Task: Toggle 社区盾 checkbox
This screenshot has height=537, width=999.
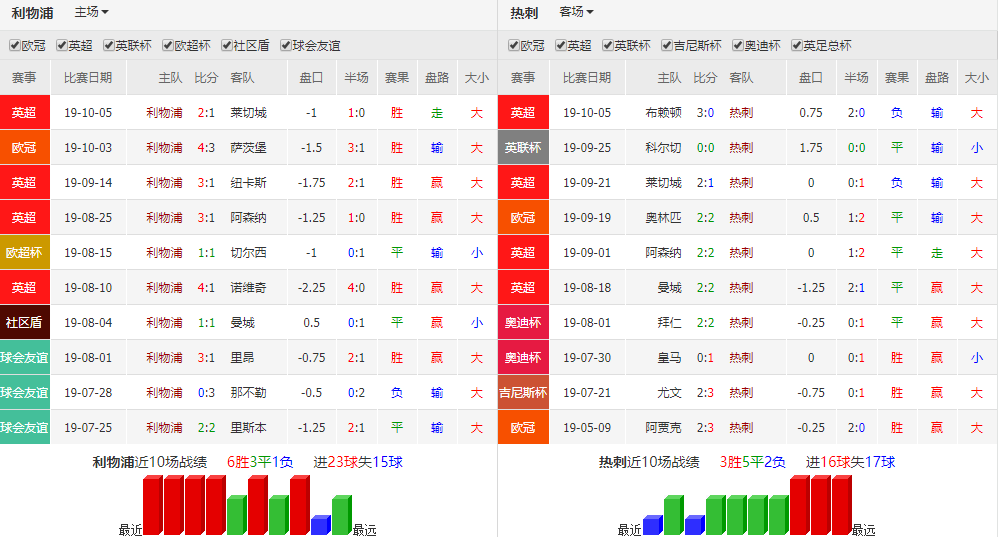Action: coord(227,45)
